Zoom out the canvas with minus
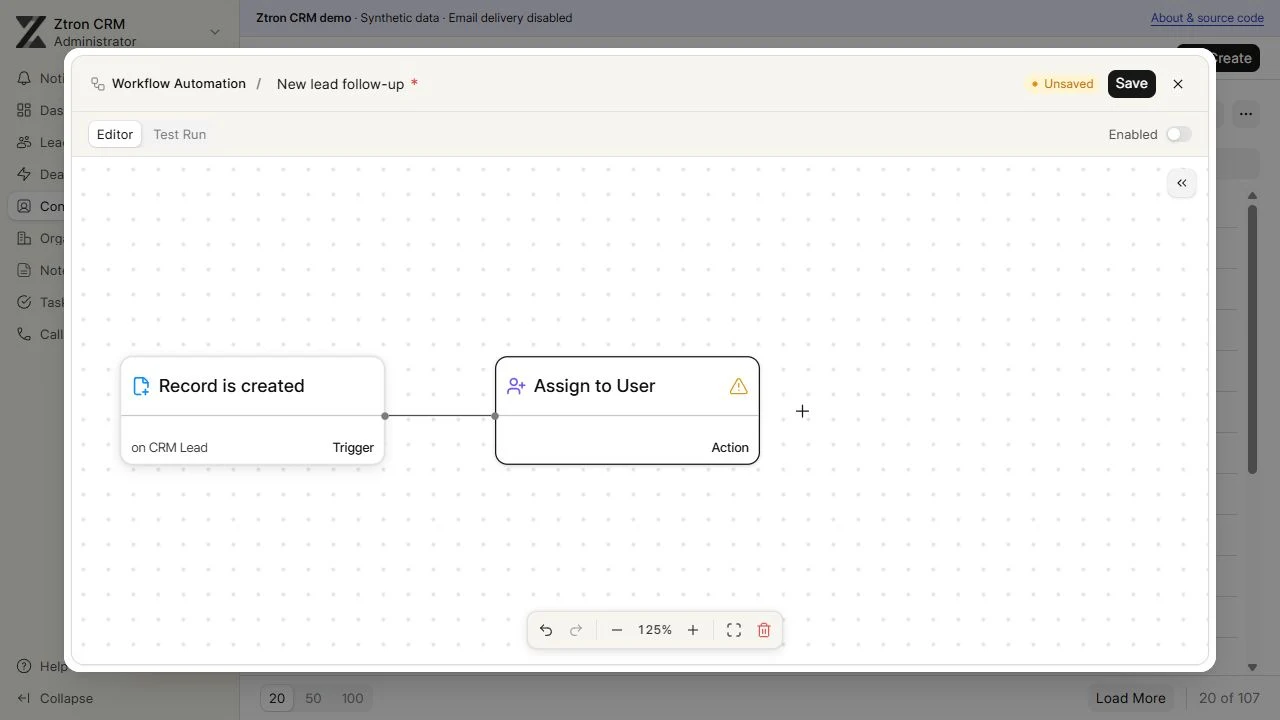This screenshot has width=1280, height=720. [617, 630]
